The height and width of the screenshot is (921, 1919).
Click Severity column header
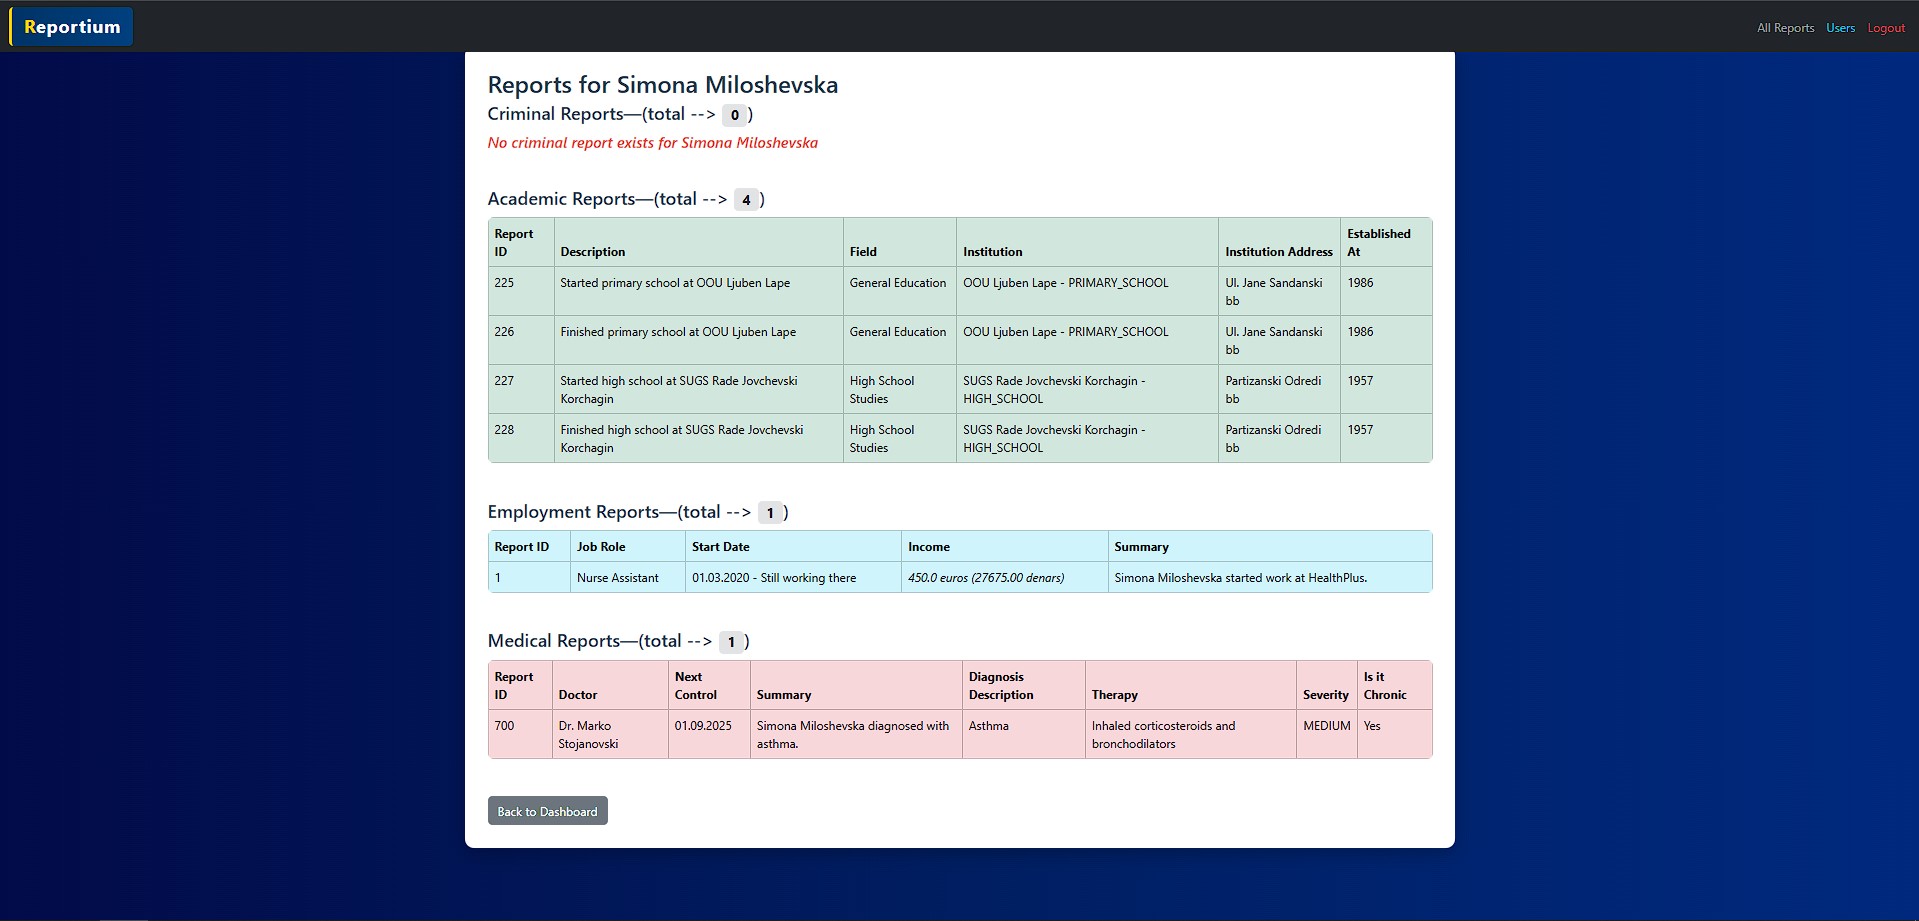click(1326, 685)
